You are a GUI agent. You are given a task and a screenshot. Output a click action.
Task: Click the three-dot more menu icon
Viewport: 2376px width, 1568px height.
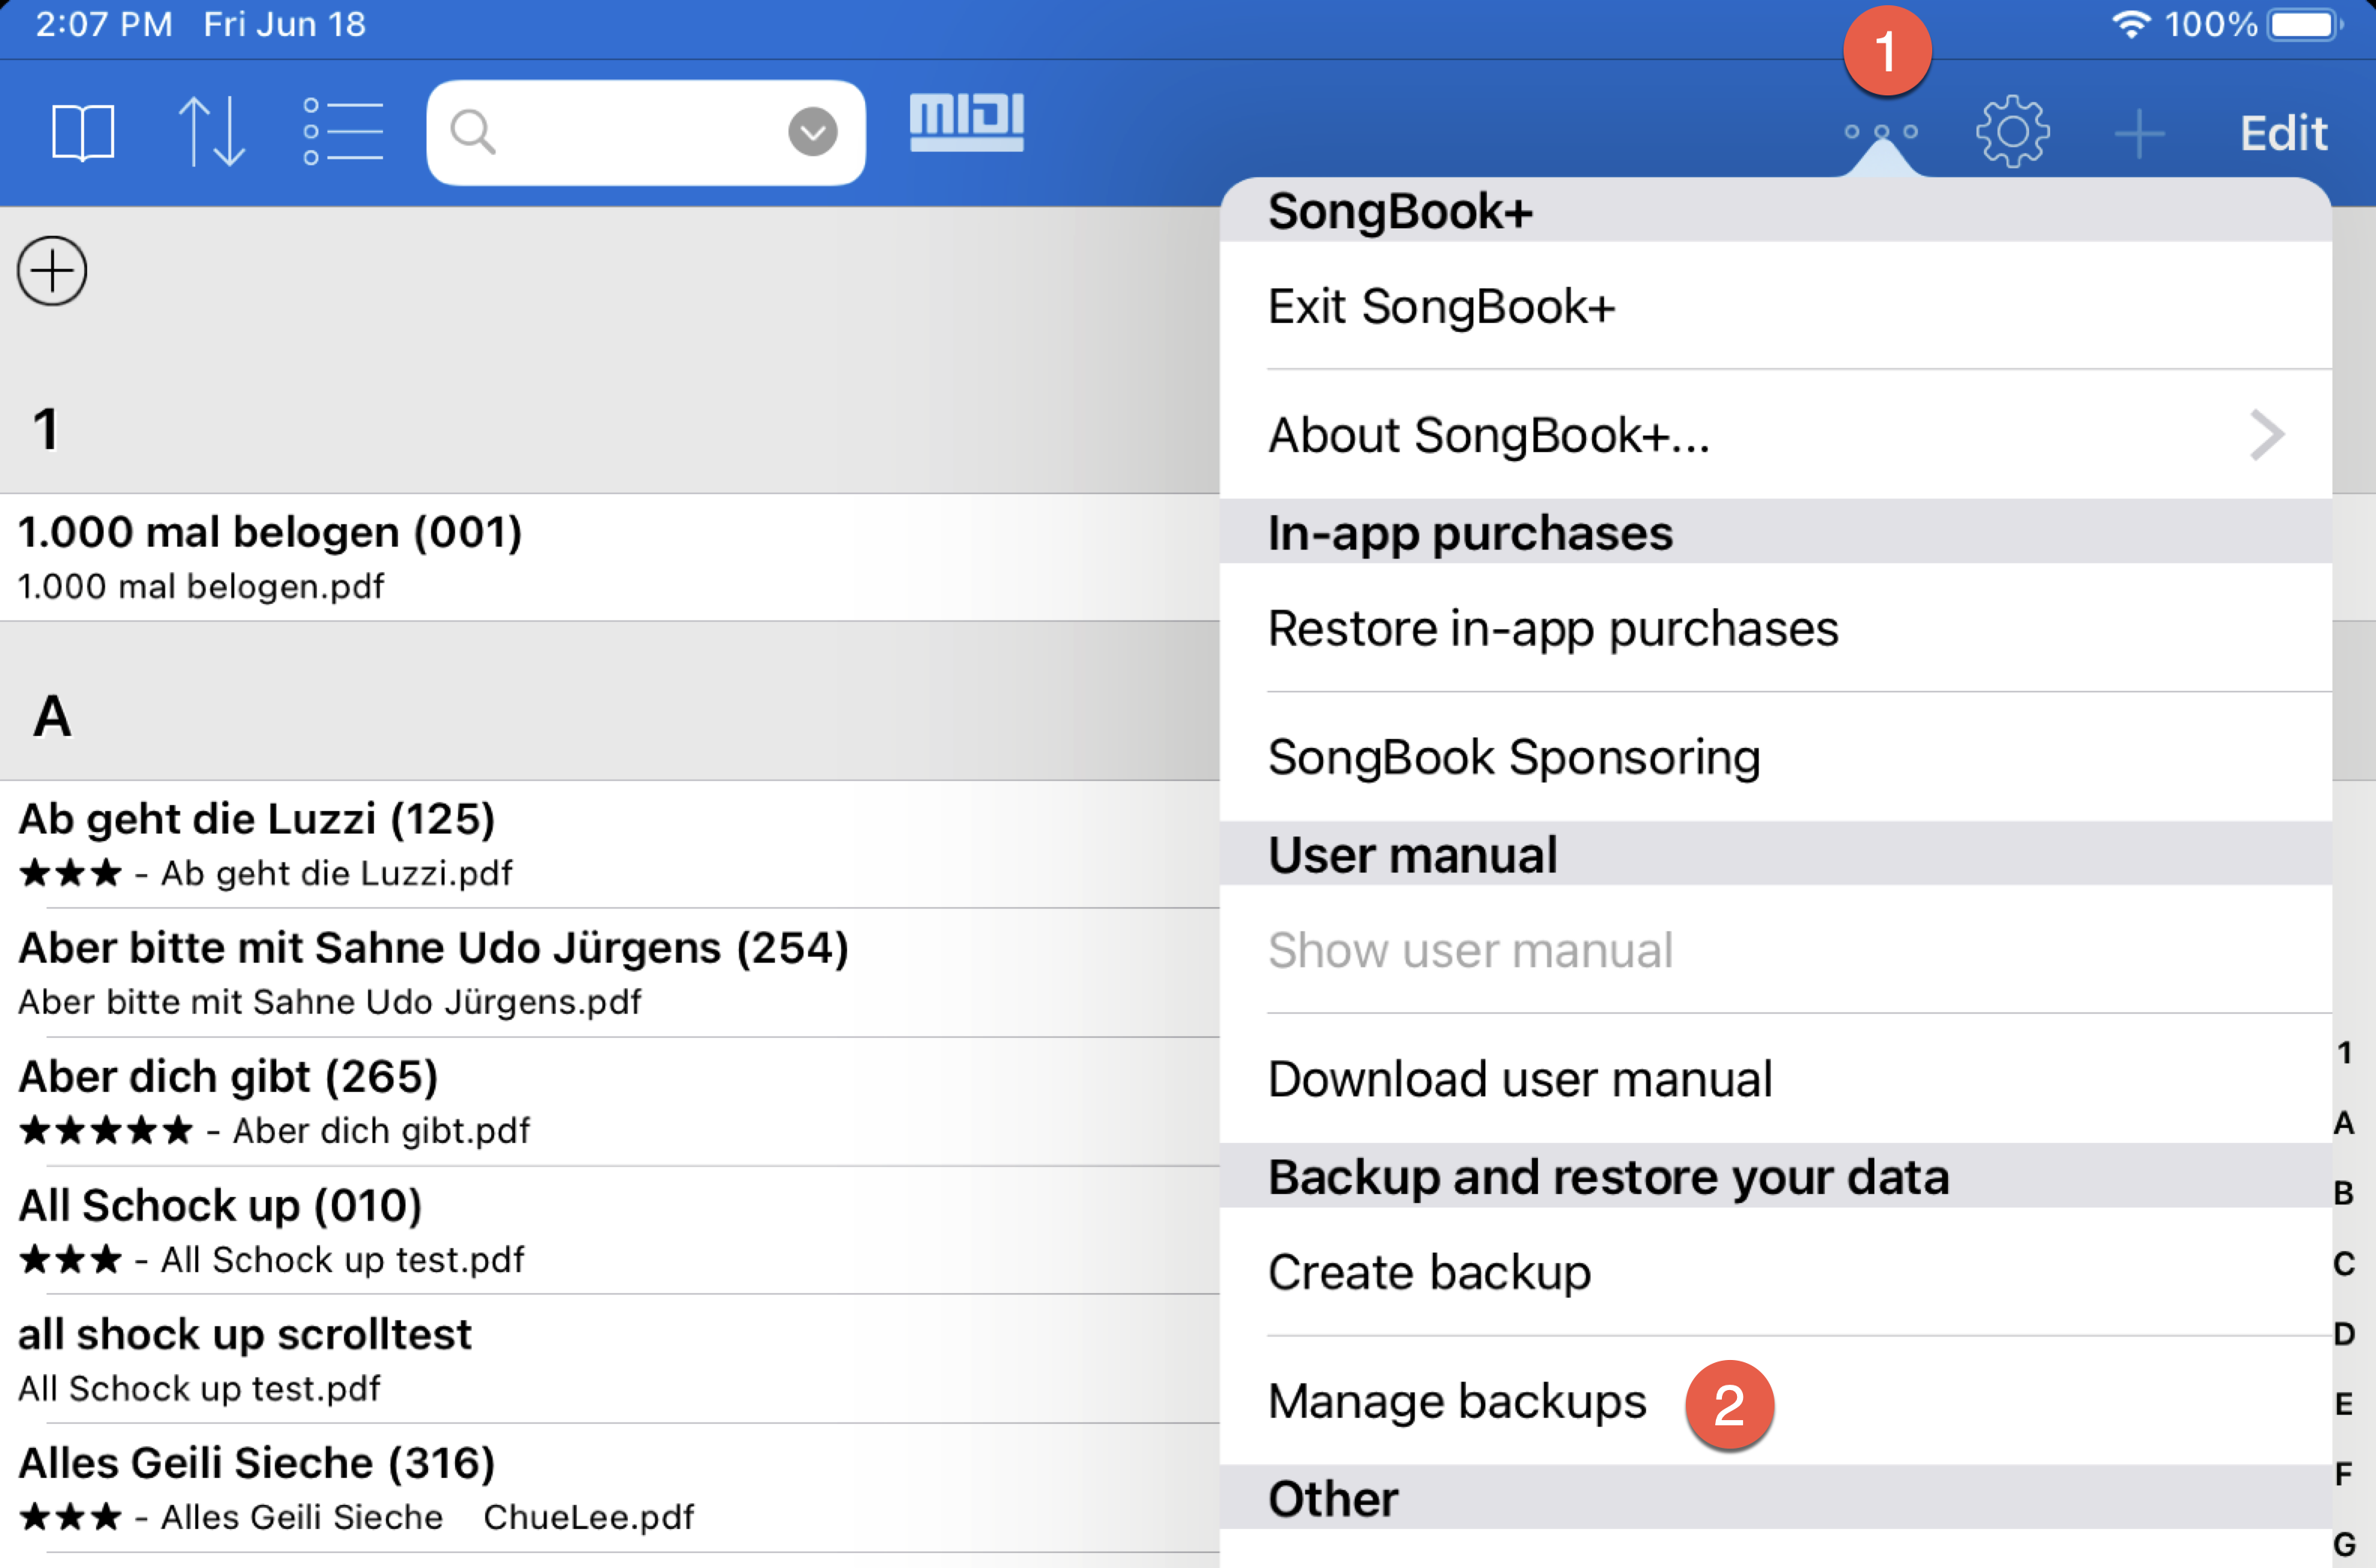(x=1881, y=132)
